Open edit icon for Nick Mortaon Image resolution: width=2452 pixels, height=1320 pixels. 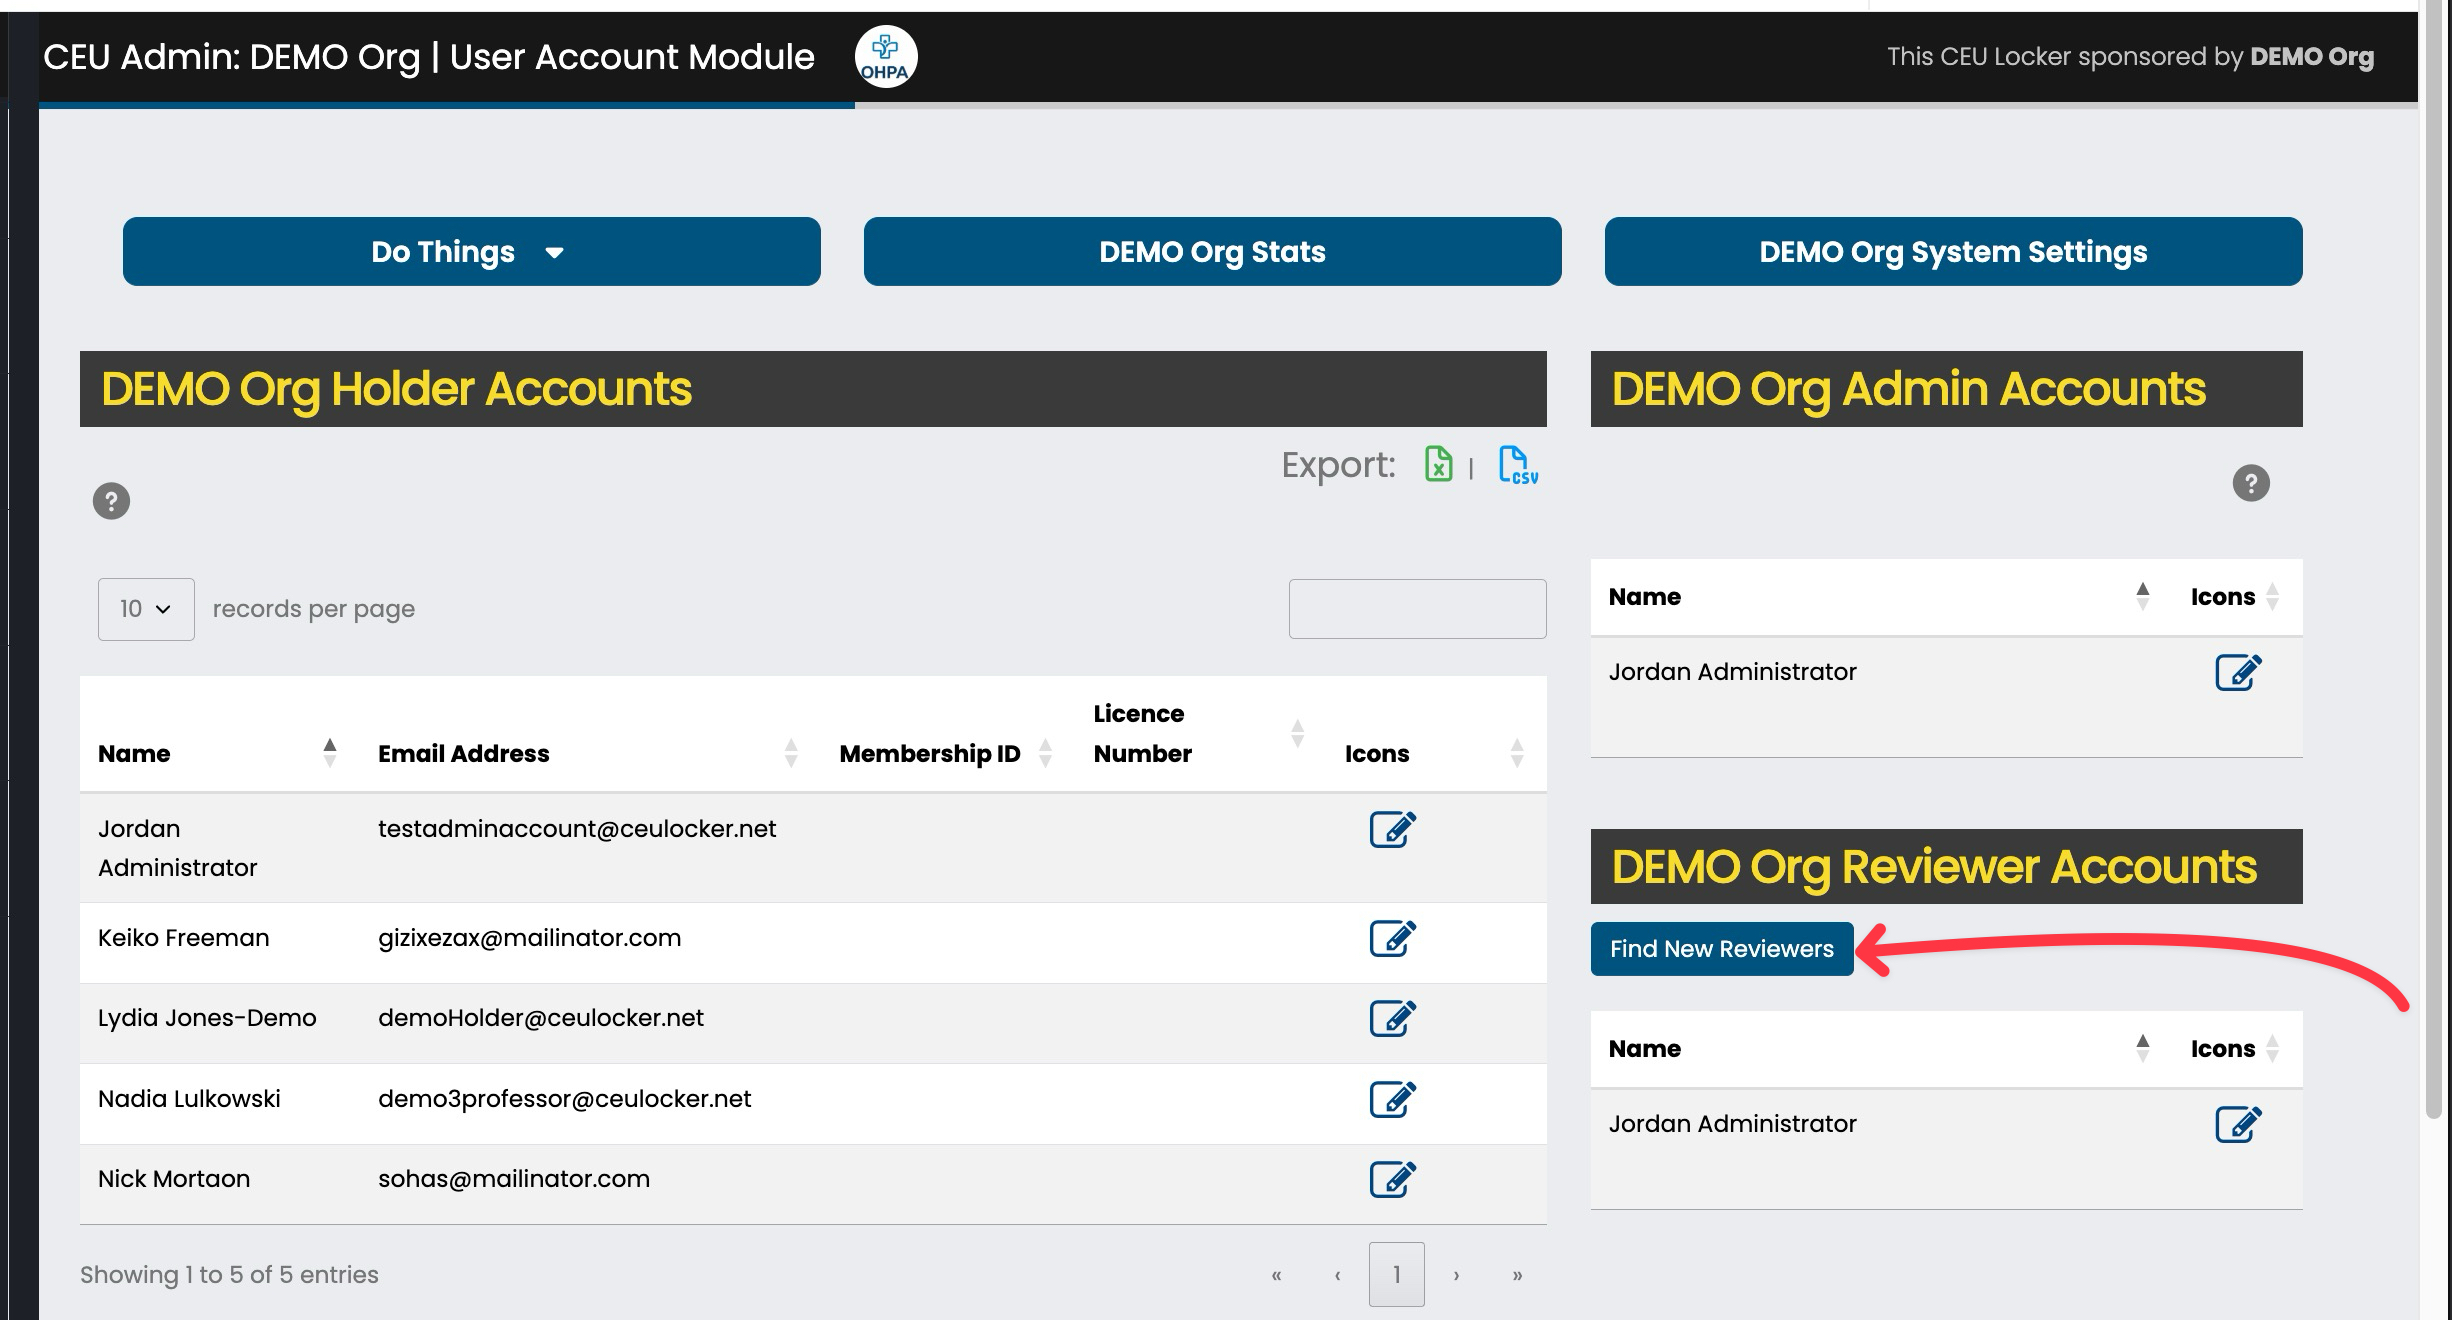(x=1392, y=1179)
